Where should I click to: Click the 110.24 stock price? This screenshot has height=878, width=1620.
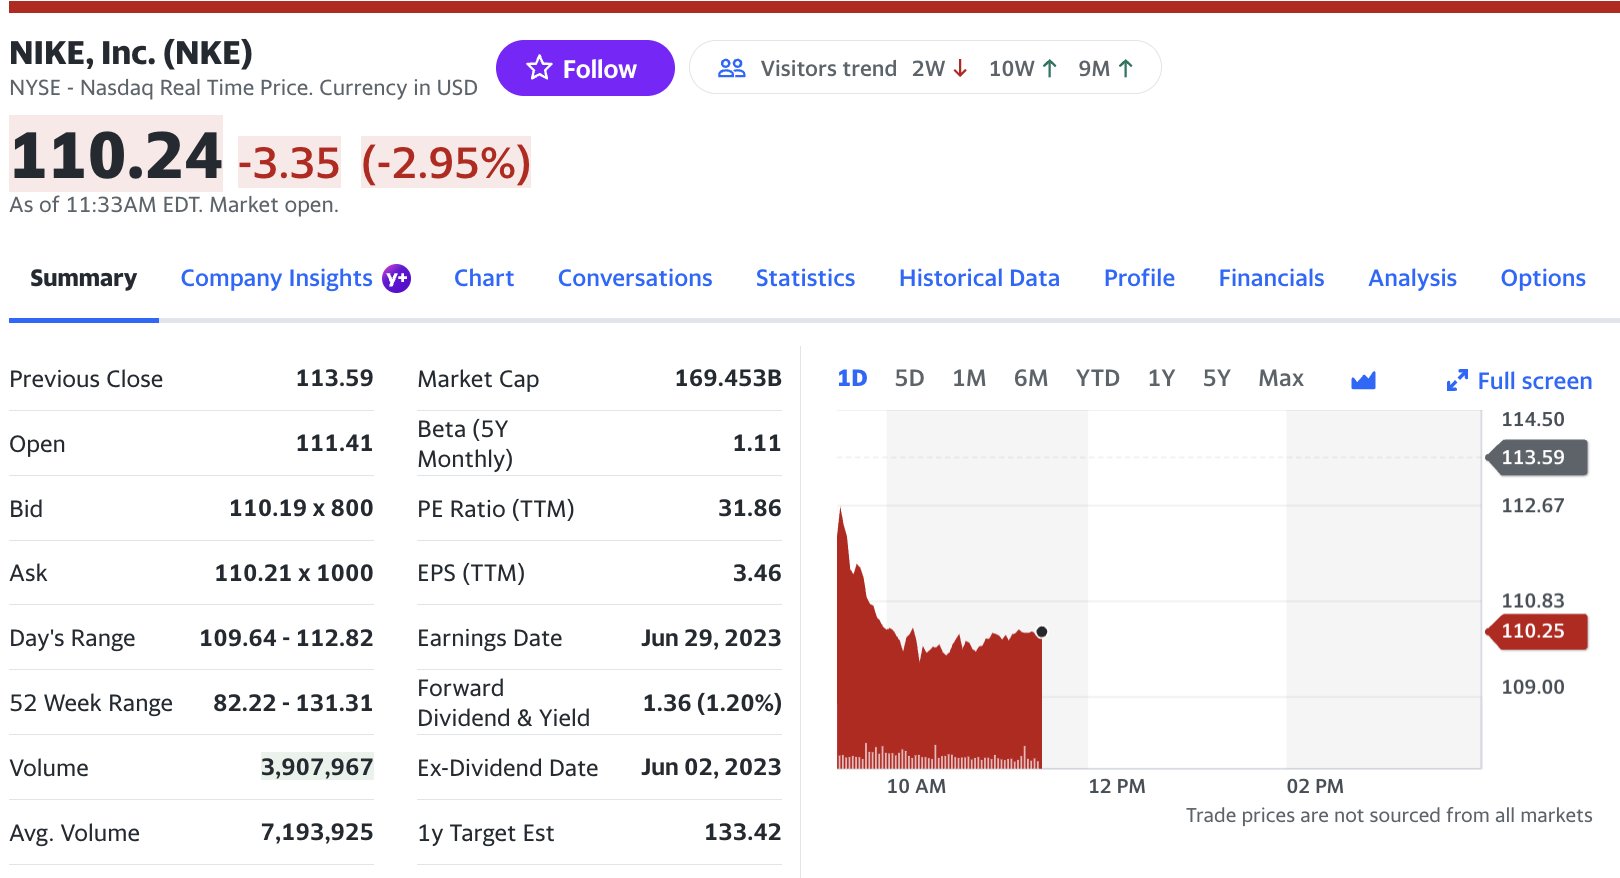[x=116, y=156]
